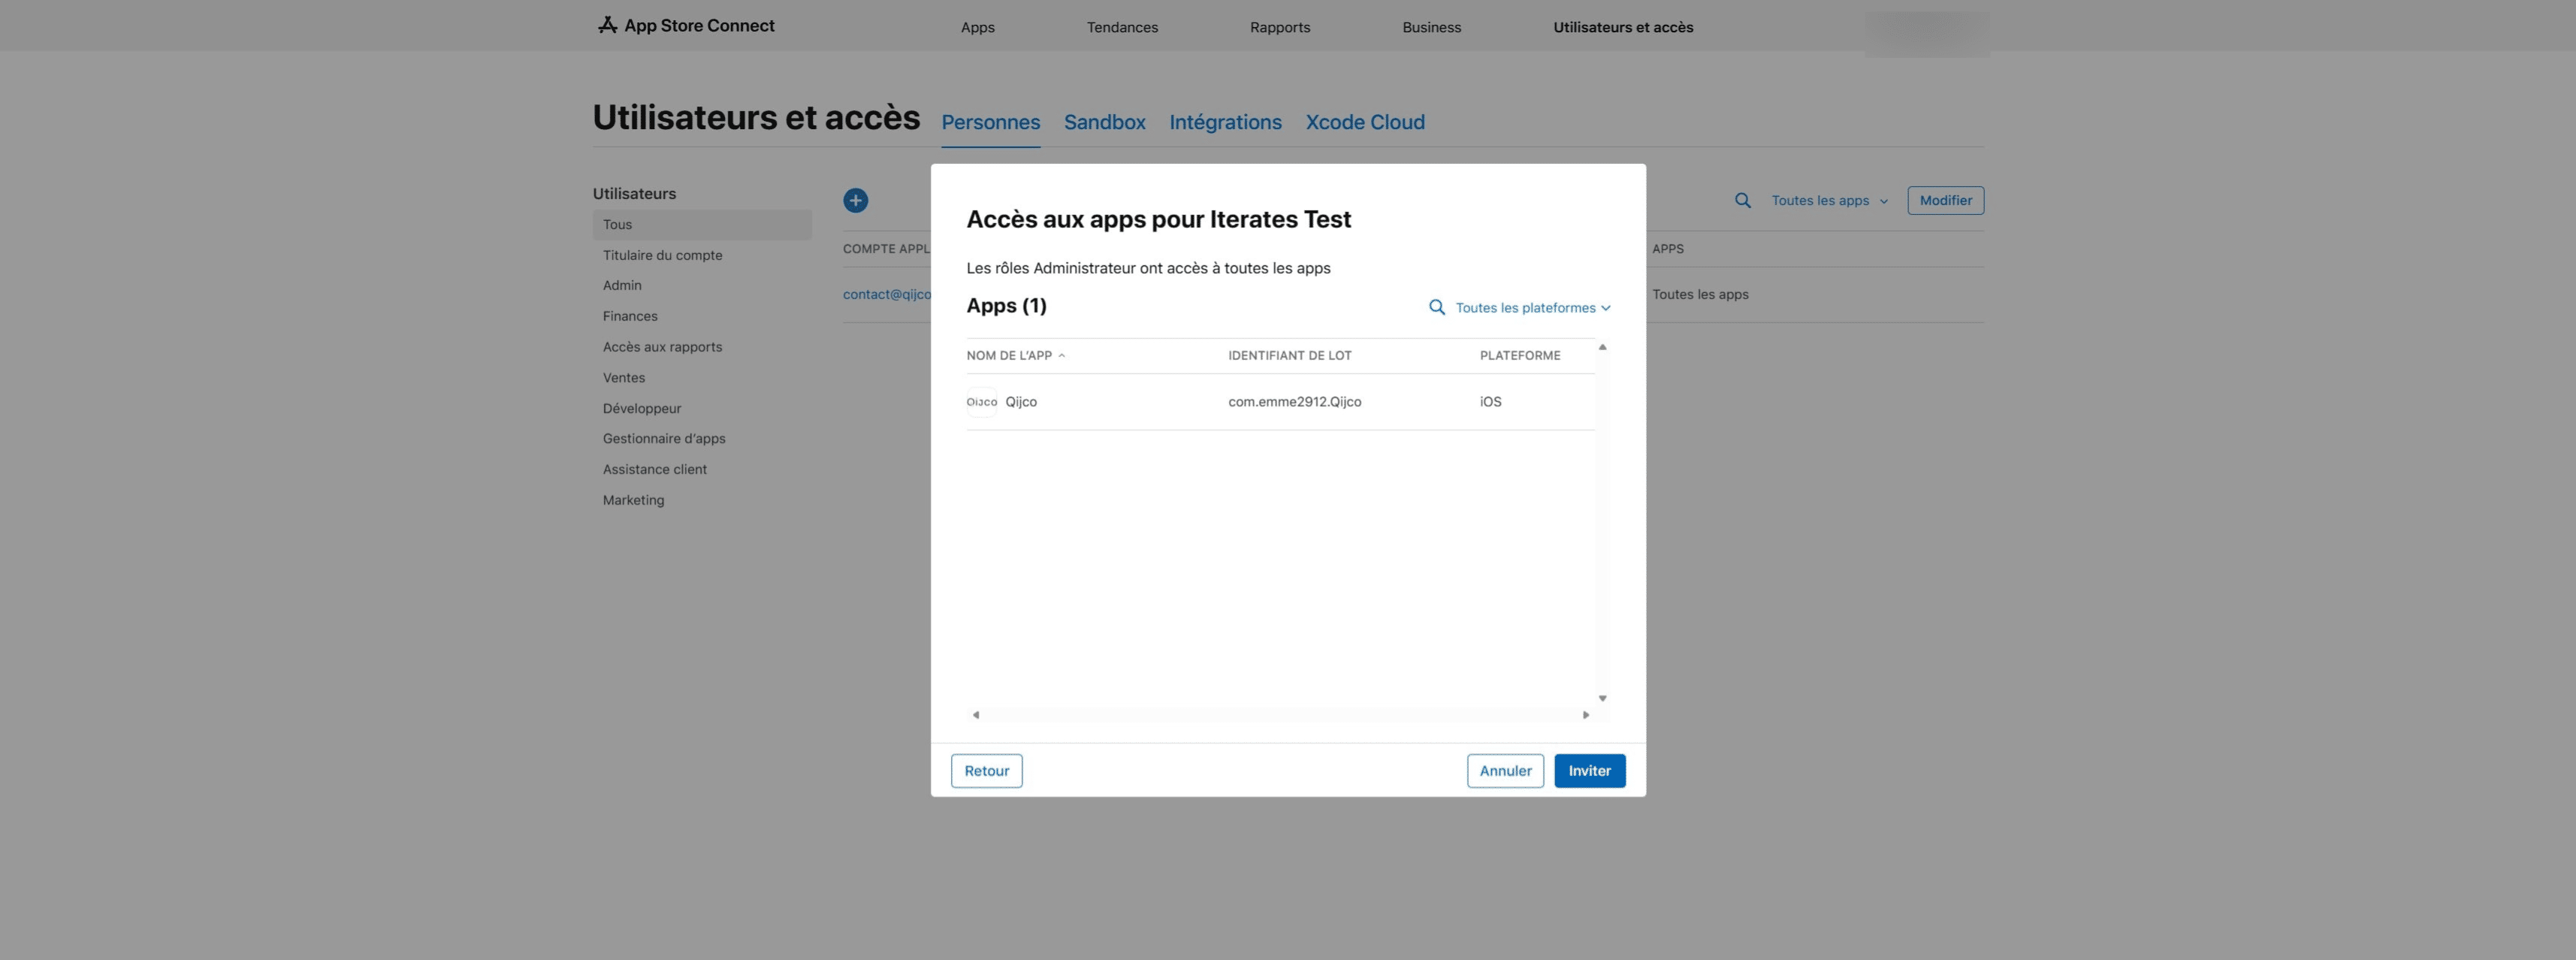Select Ventes in the sidebar
The width and height of the screenshot is (2576, 960).
[x=624, y=377]
